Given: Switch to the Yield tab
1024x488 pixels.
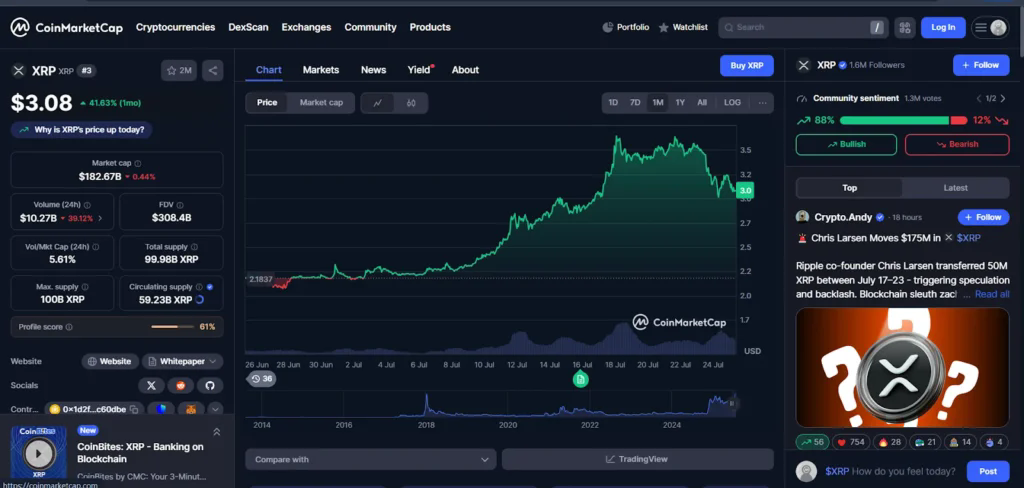Looking at the screenshot, I should click(420, 70).
